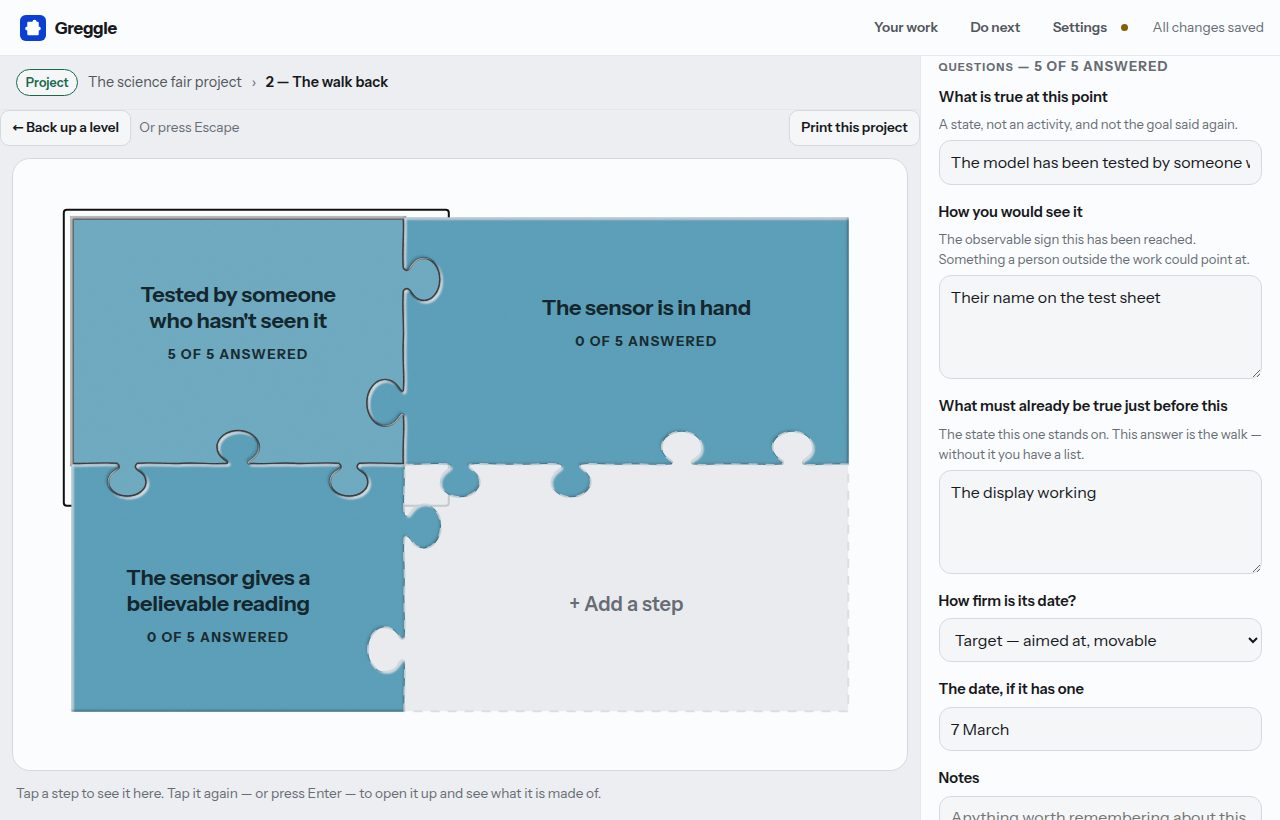Click the 'How you would see it' text area

pyautogui.click(x=1100, y=327)
